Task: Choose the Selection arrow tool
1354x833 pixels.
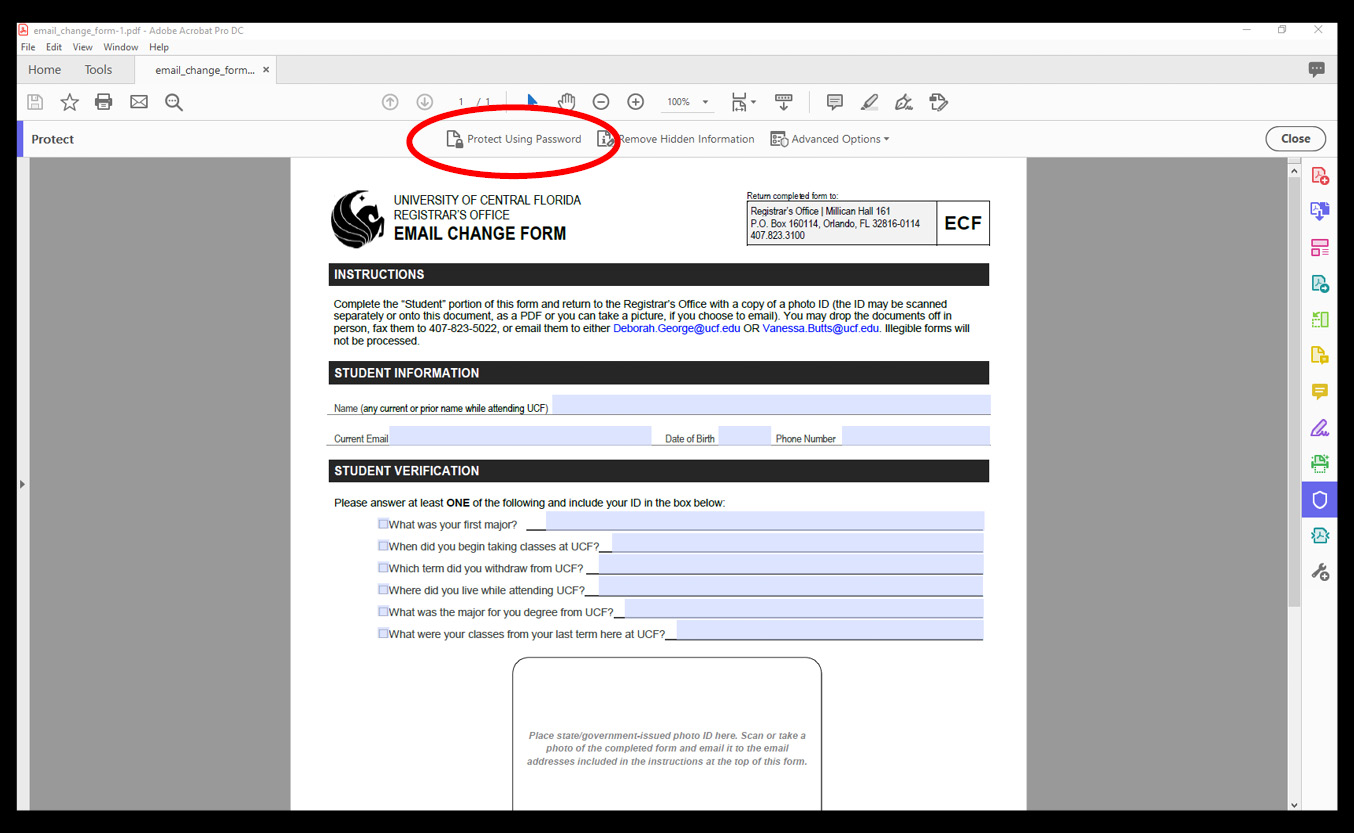Action: click(532, 102)
